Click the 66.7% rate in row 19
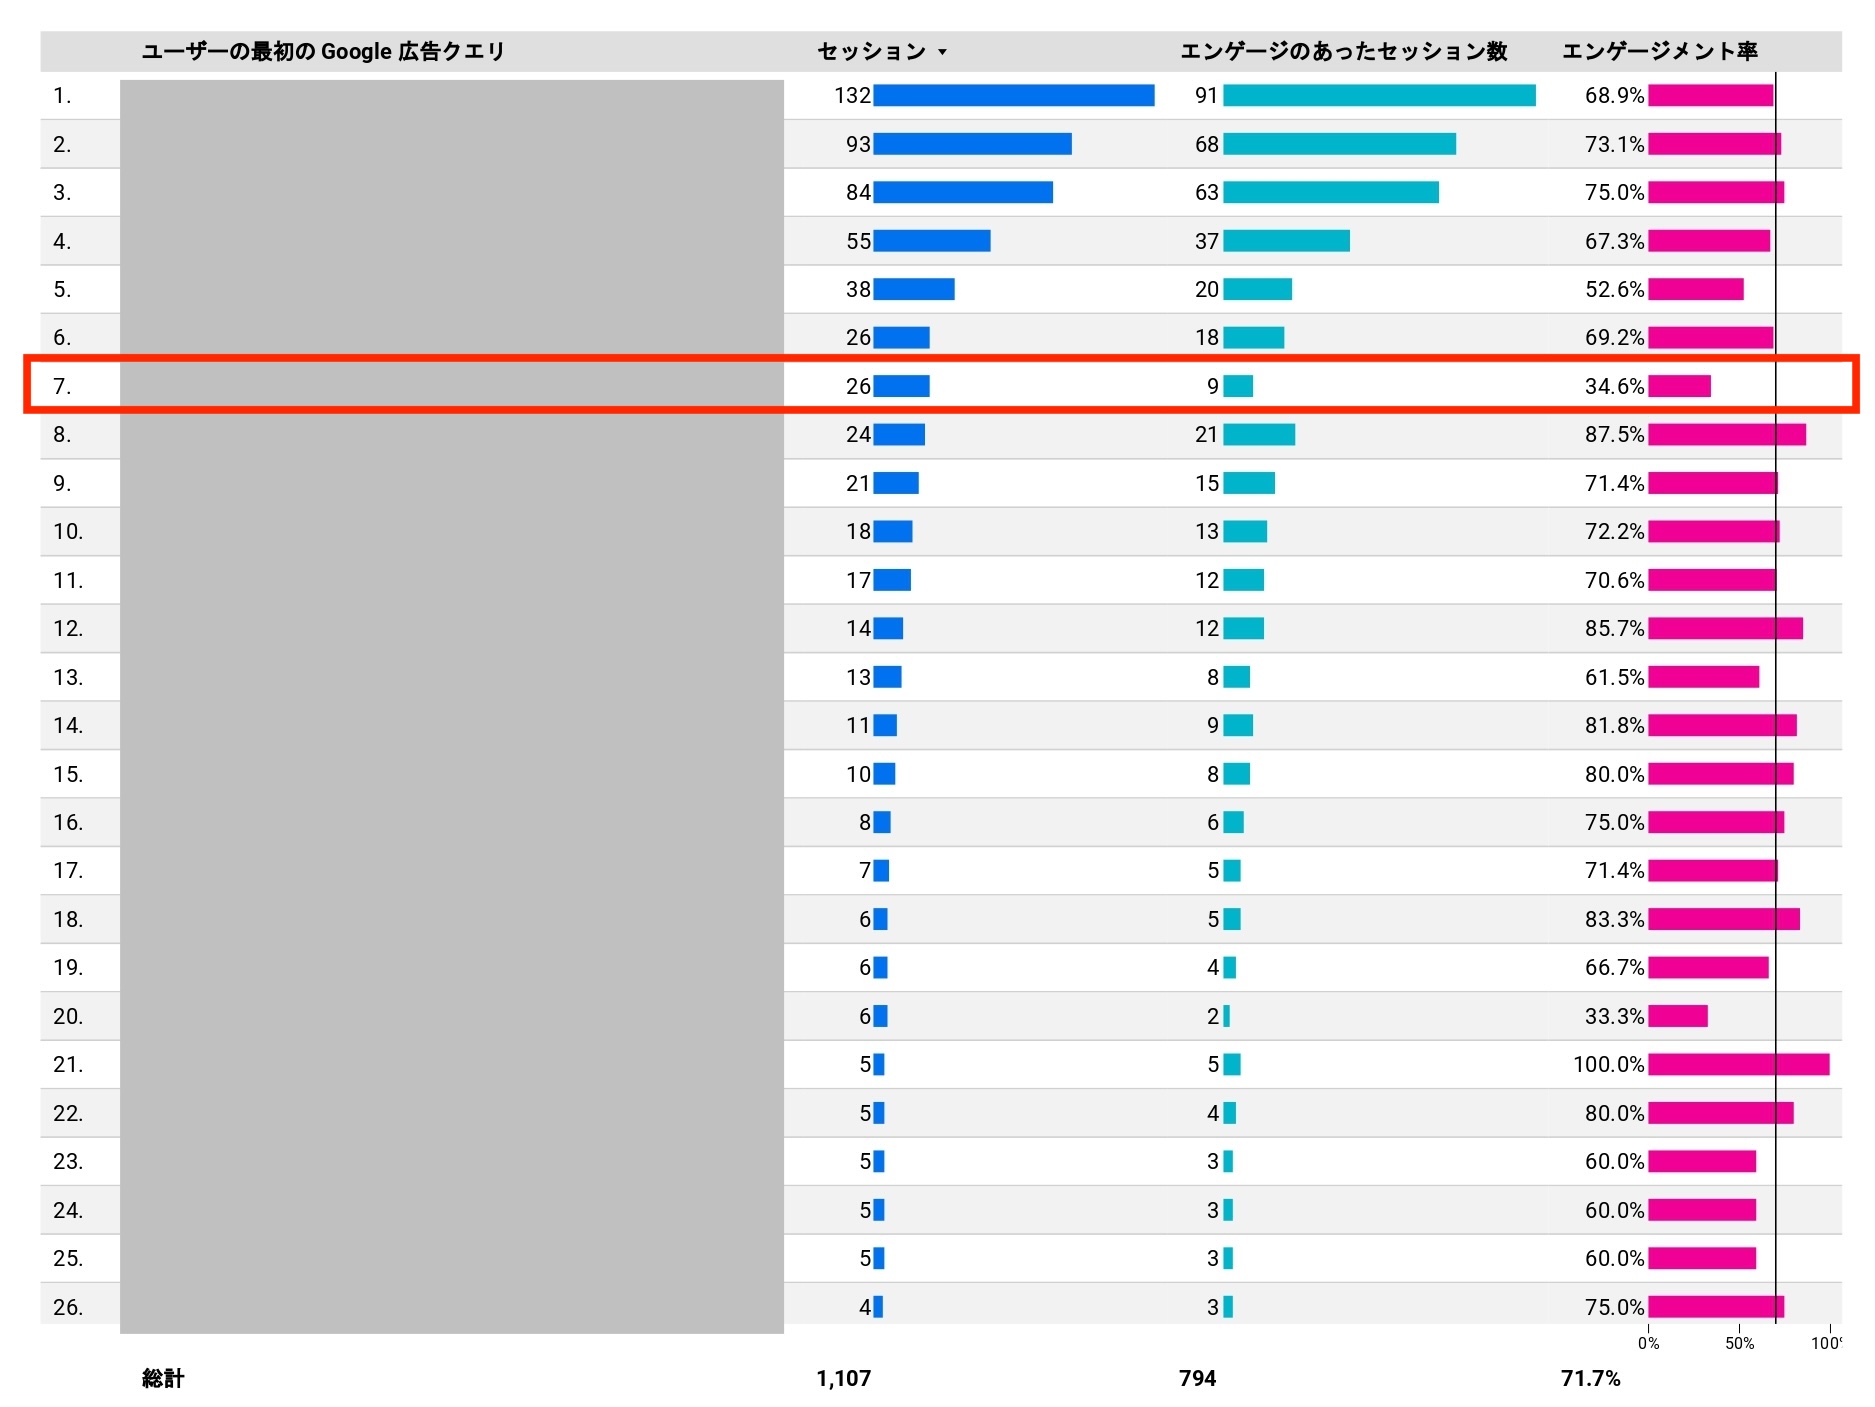 (1614, 968)
